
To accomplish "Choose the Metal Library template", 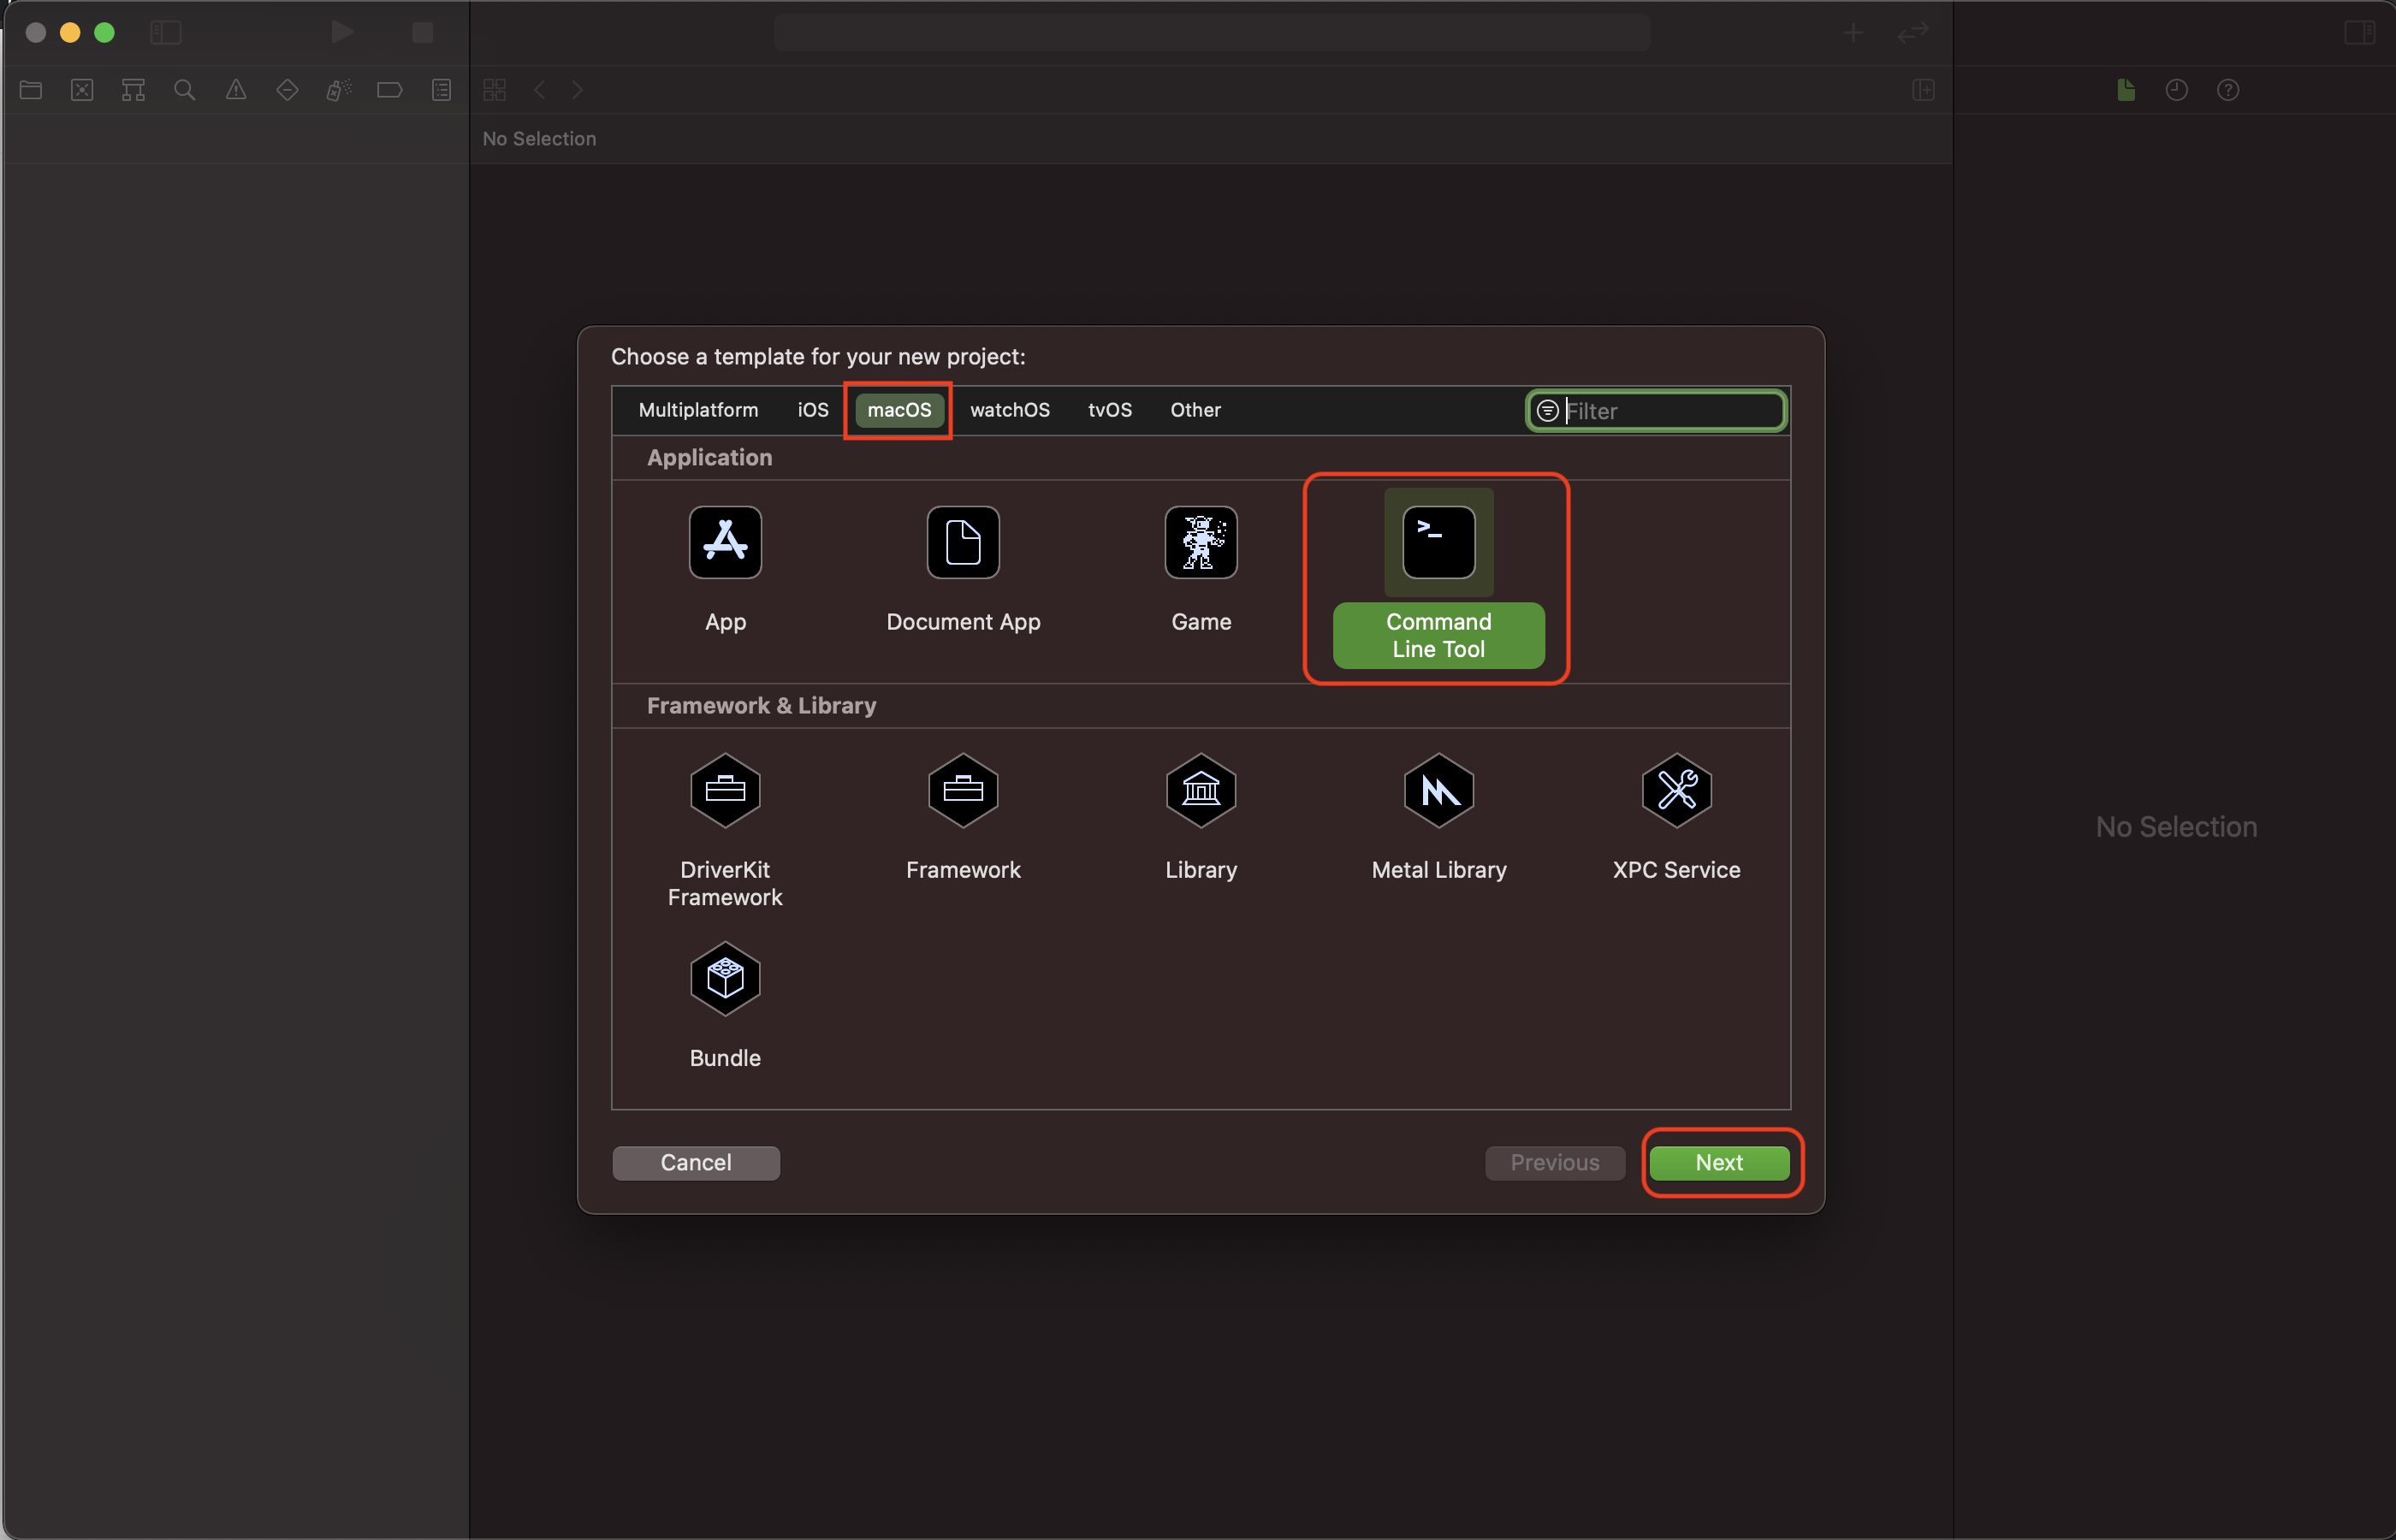I will [x=1438, y=791].
